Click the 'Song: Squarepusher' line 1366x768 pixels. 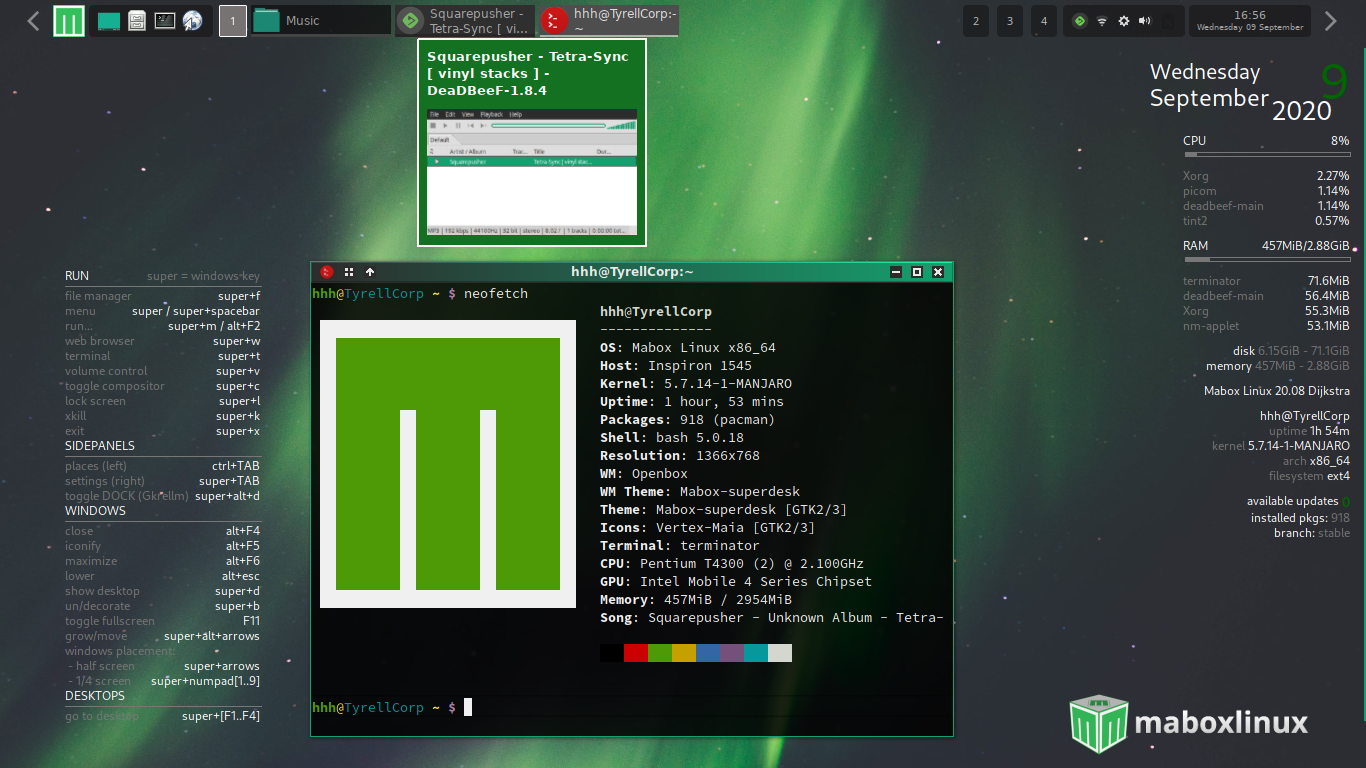[x=772, y=617]
